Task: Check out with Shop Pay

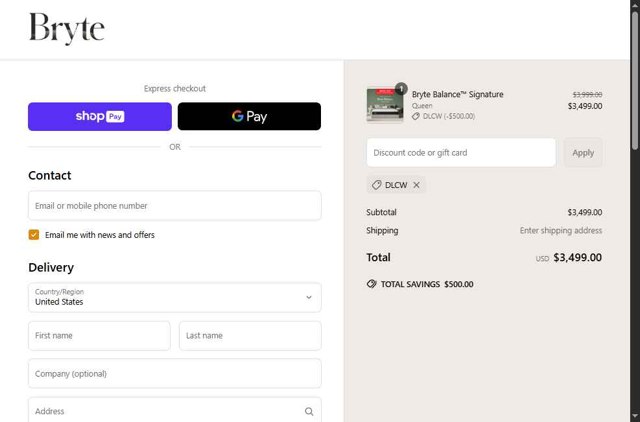Action: [x=100, y=117]
